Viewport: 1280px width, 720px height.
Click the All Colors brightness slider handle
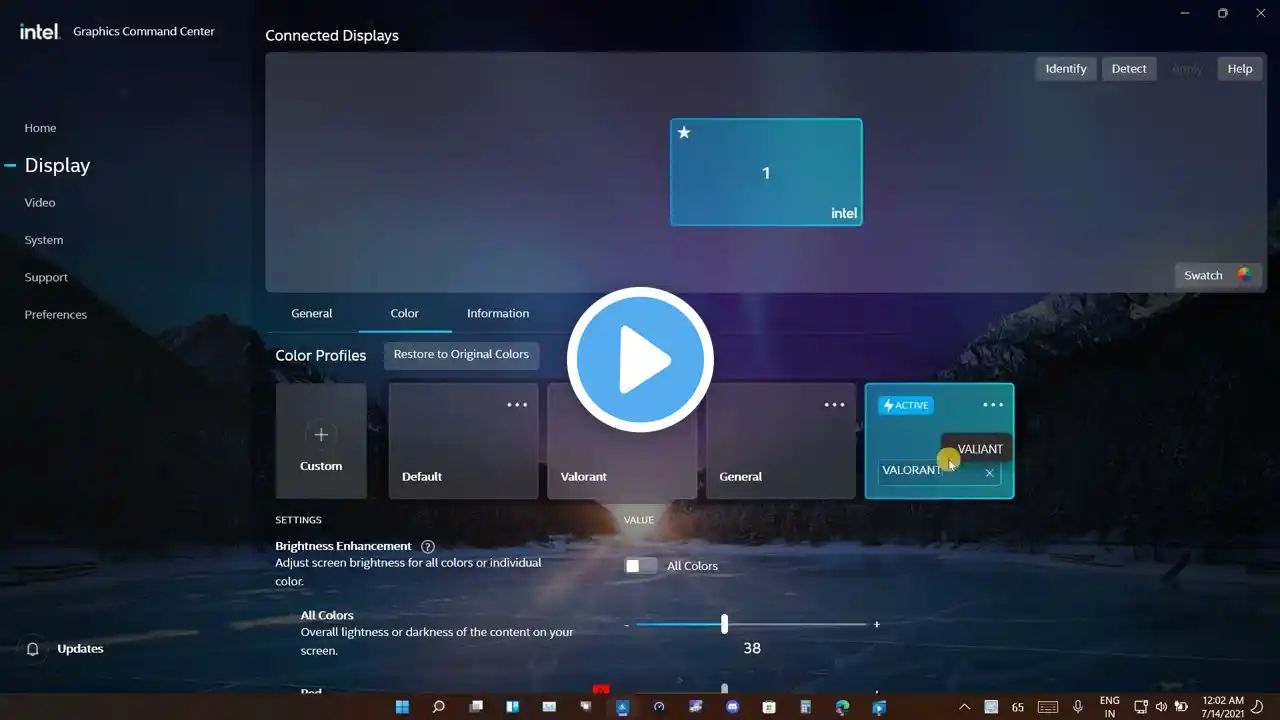724,624
